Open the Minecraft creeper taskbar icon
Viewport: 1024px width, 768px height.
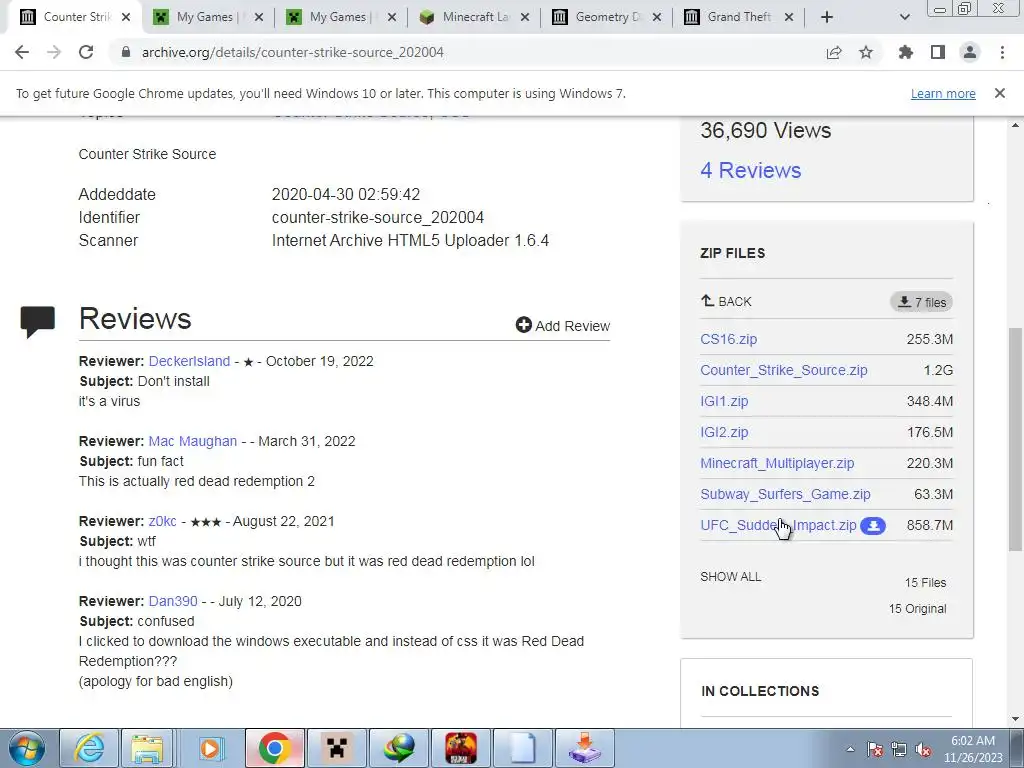point(337,748)
